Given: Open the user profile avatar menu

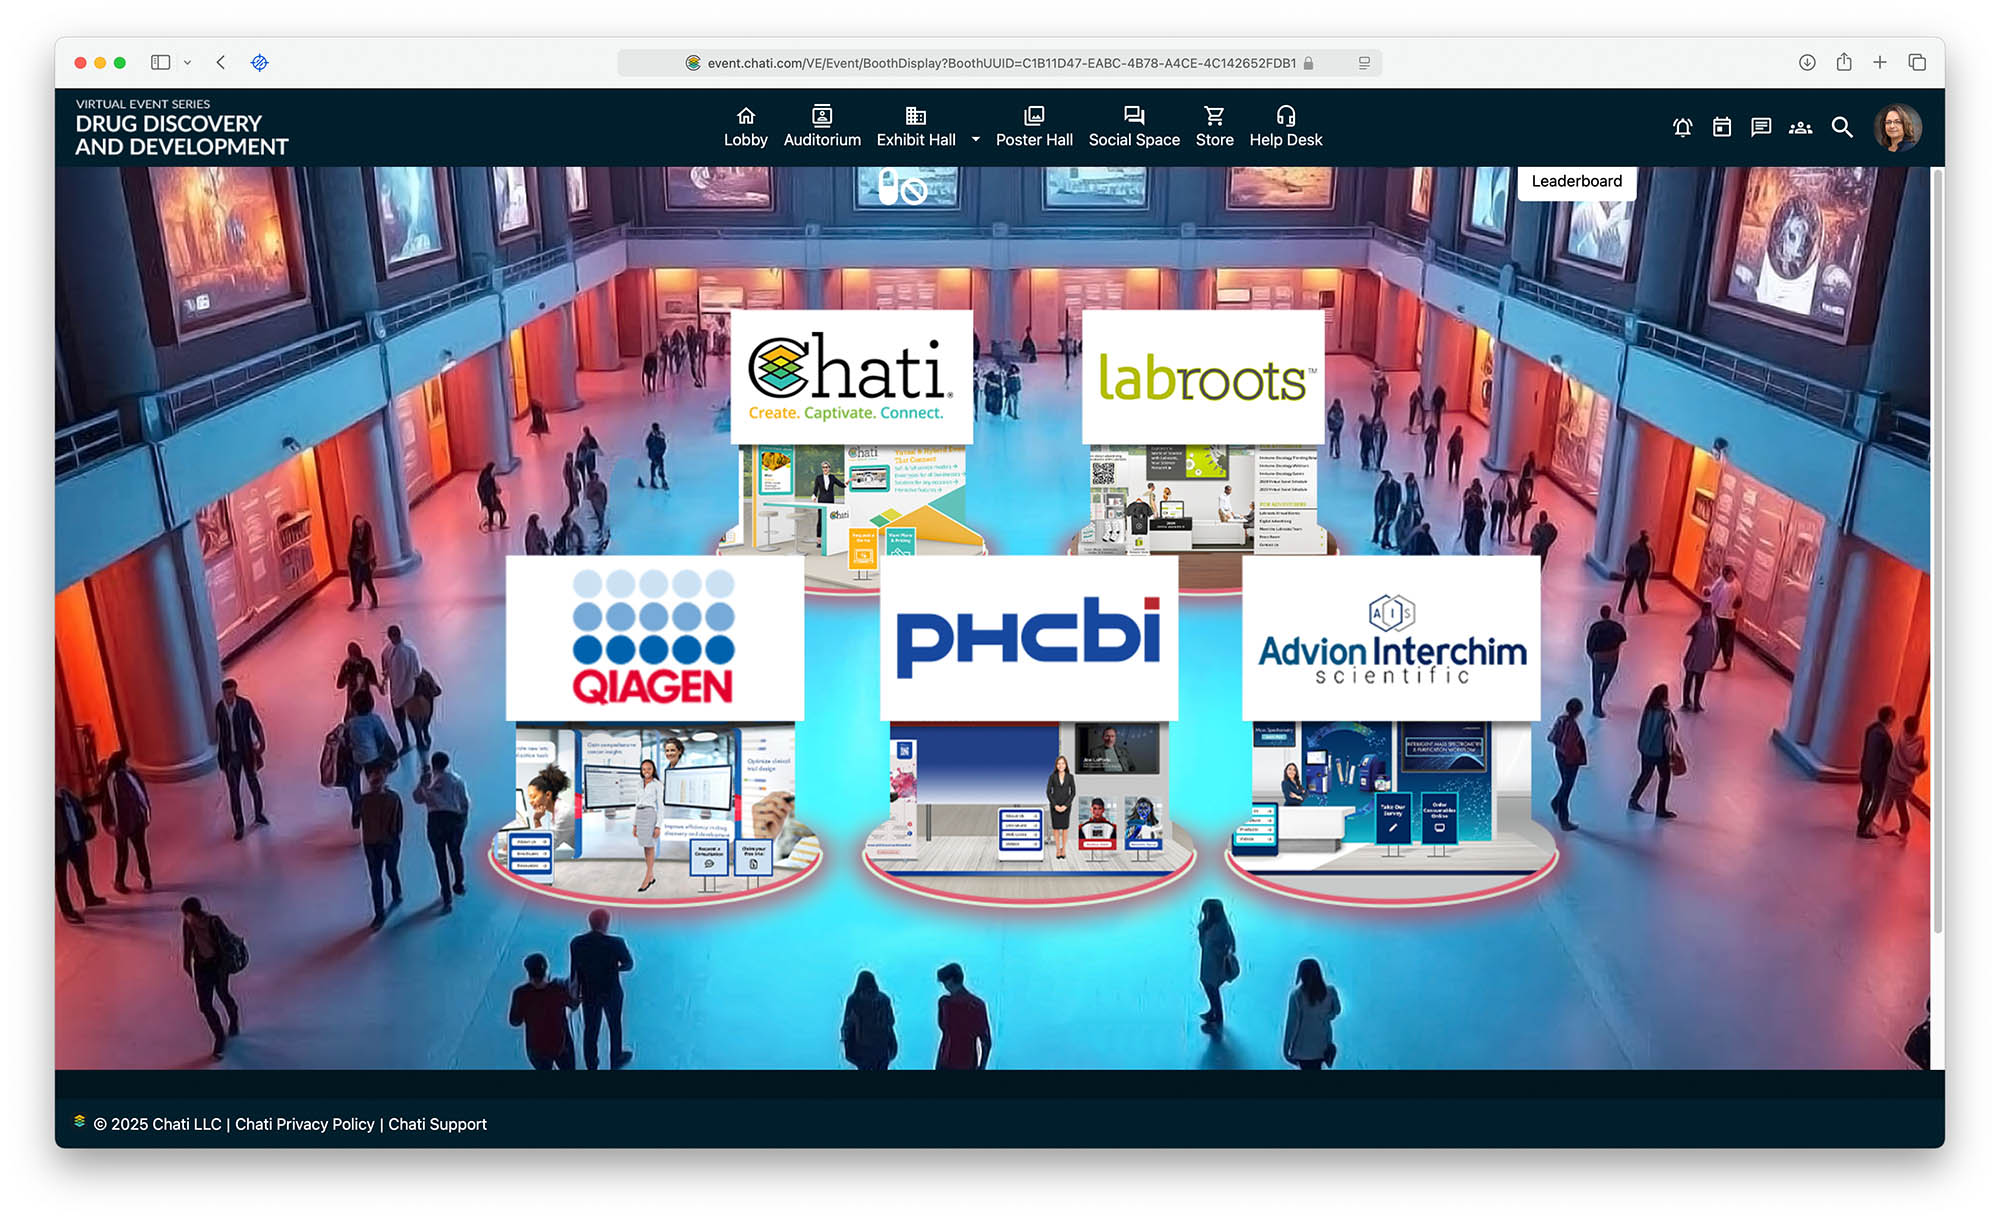Looking at the screenshot, I should 1896,128.
